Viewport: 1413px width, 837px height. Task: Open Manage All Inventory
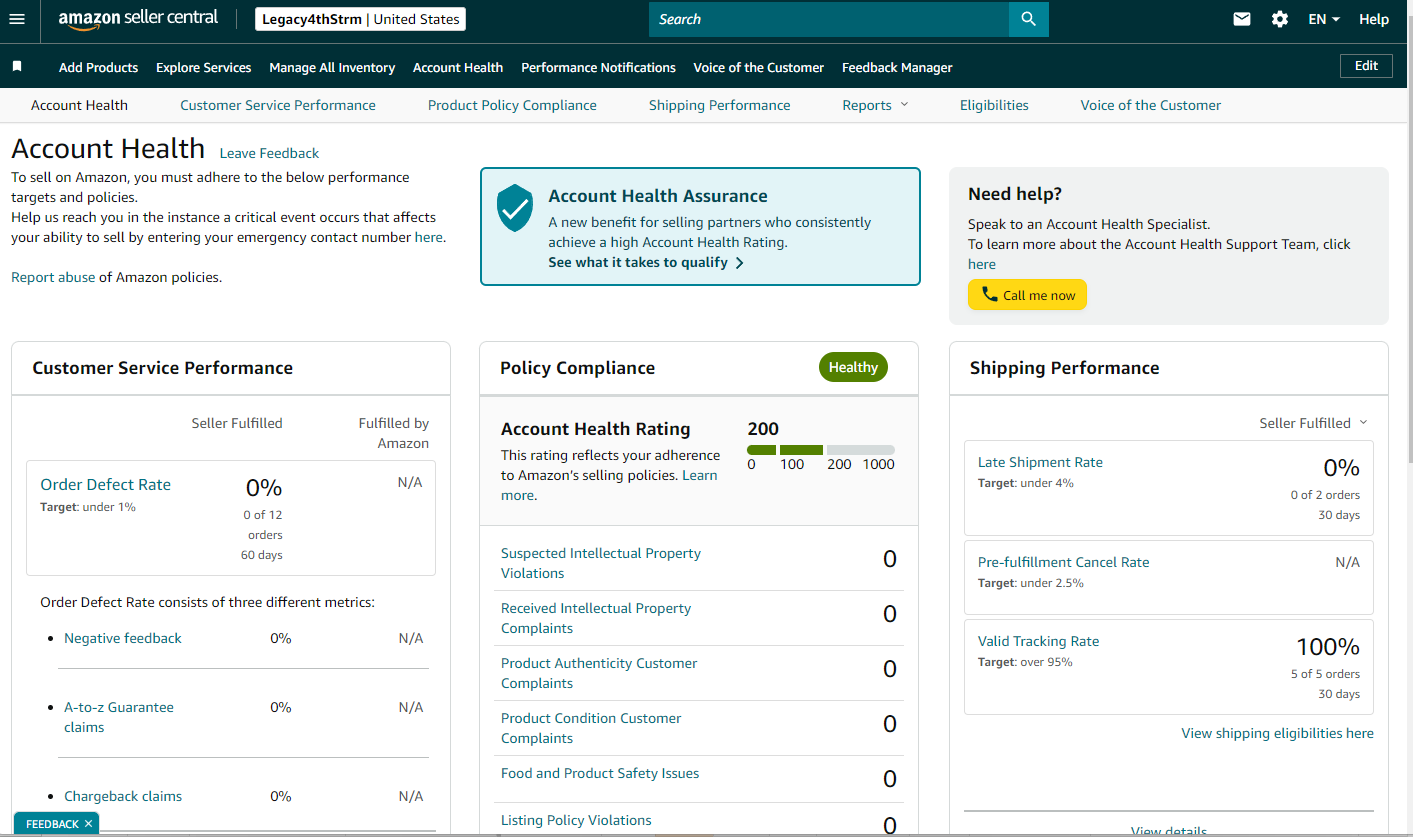332,67
